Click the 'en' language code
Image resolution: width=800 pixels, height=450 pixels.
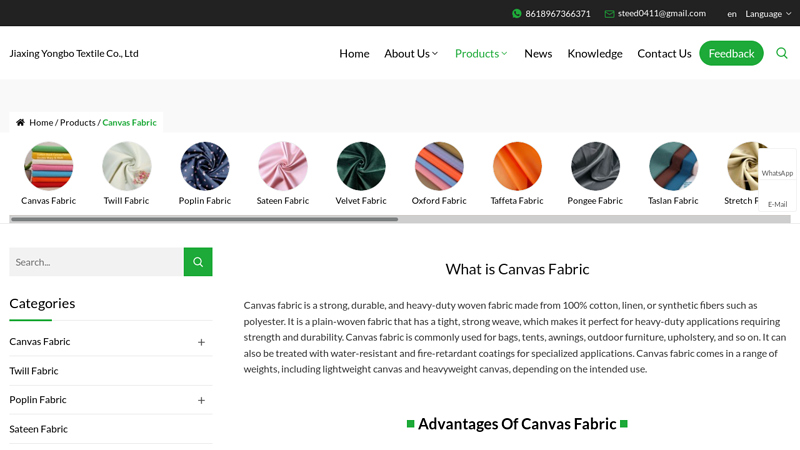click(732, 14)
